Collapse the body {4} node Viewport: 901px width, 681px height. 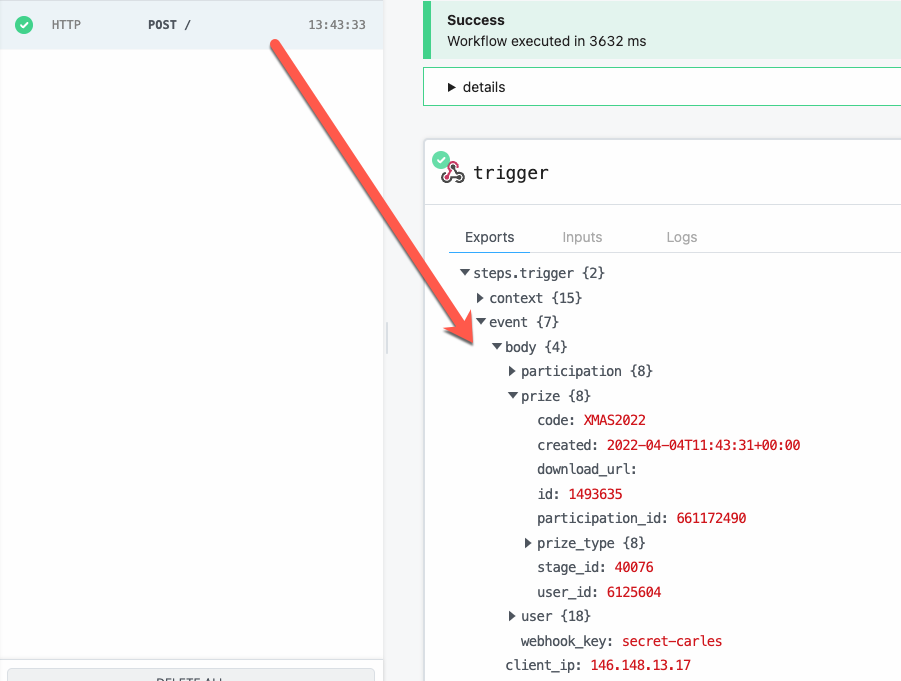(497, 347)
